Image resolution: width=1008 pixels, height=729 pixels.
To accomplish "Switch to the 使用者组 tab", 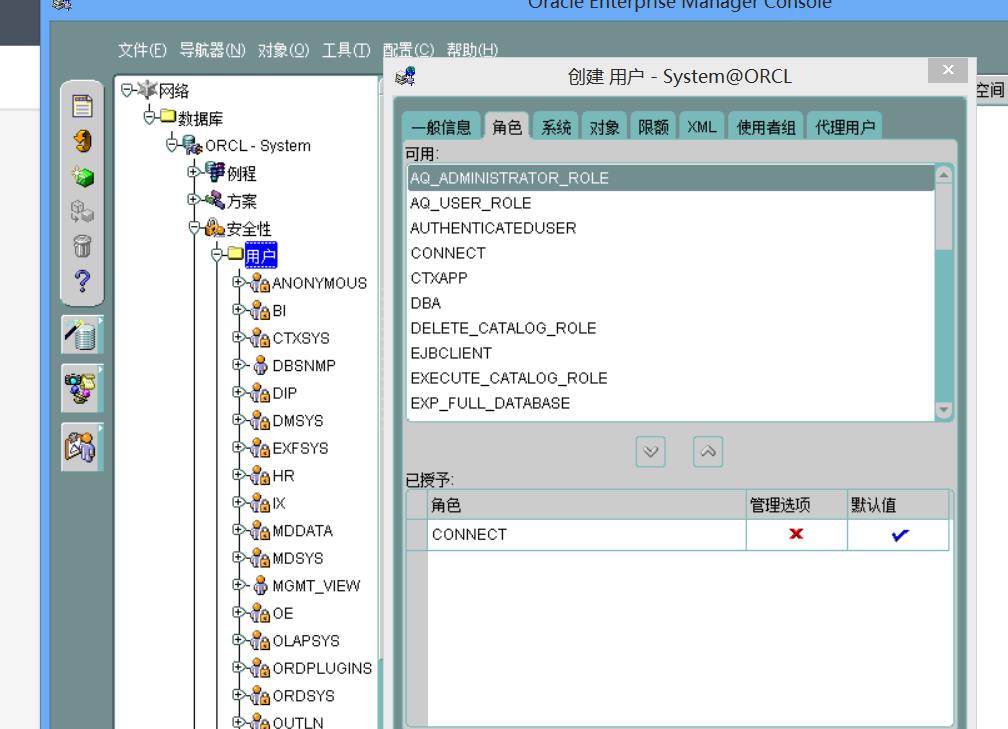I will (766, 127).
